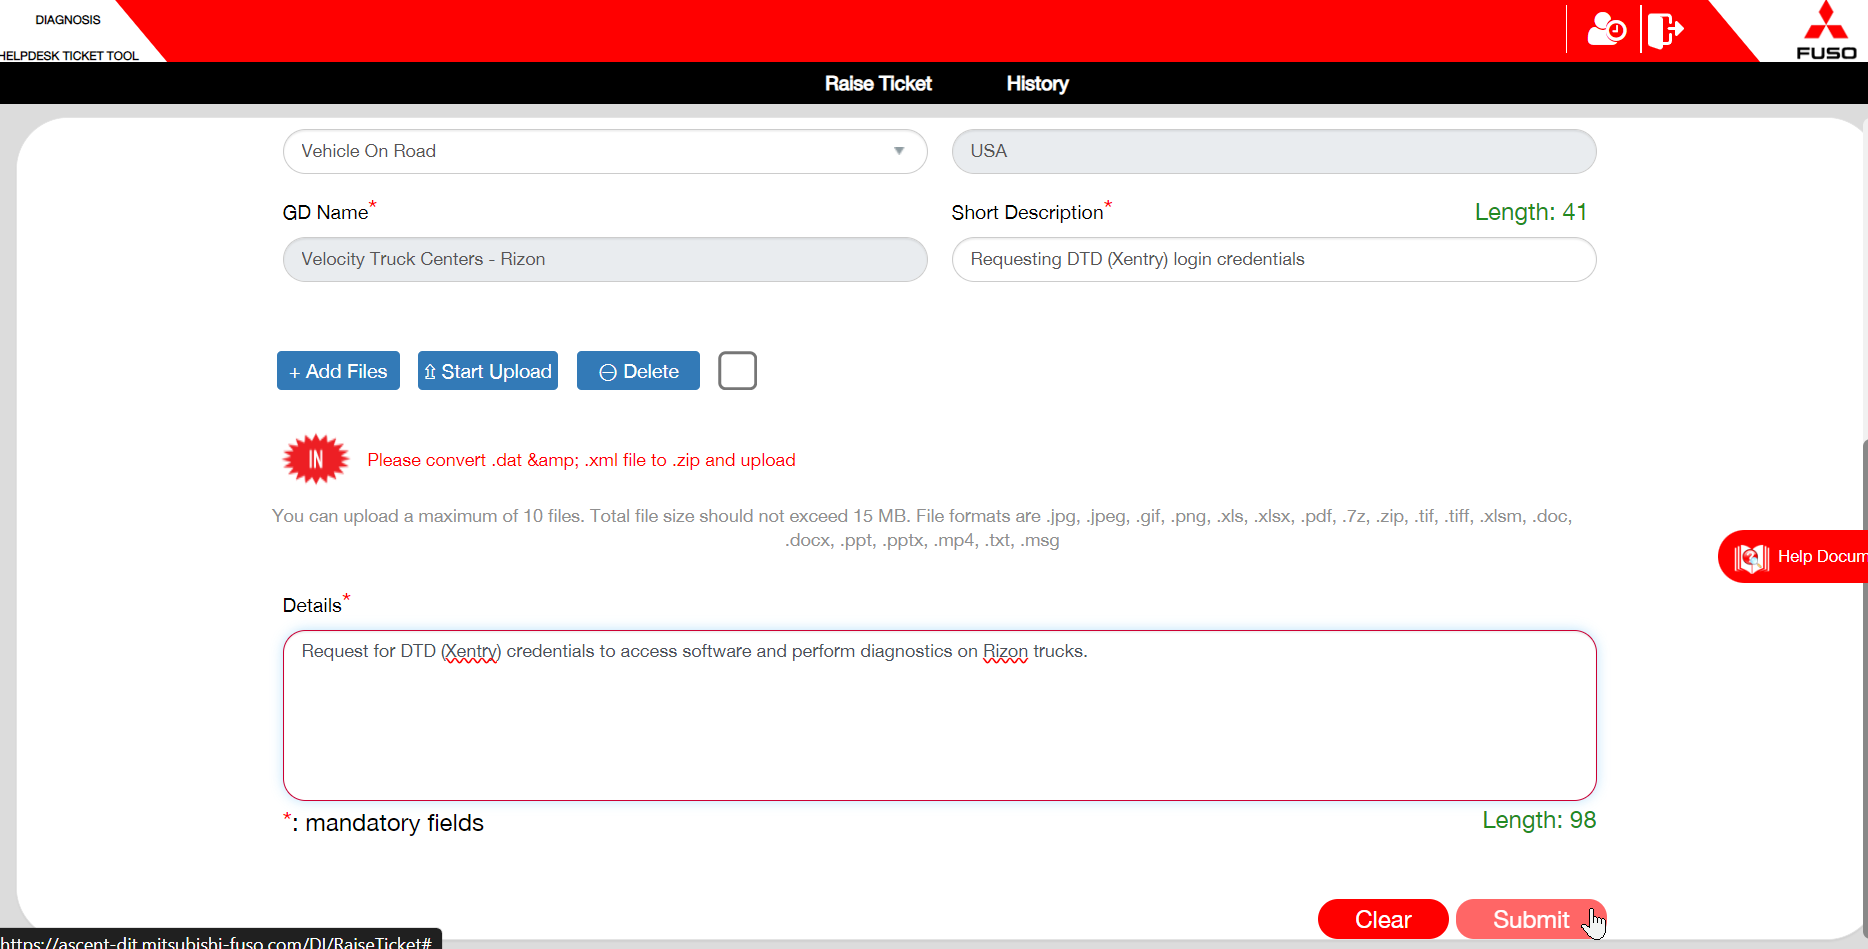Toggle the select-all files checkbox

tap(737, 371)
